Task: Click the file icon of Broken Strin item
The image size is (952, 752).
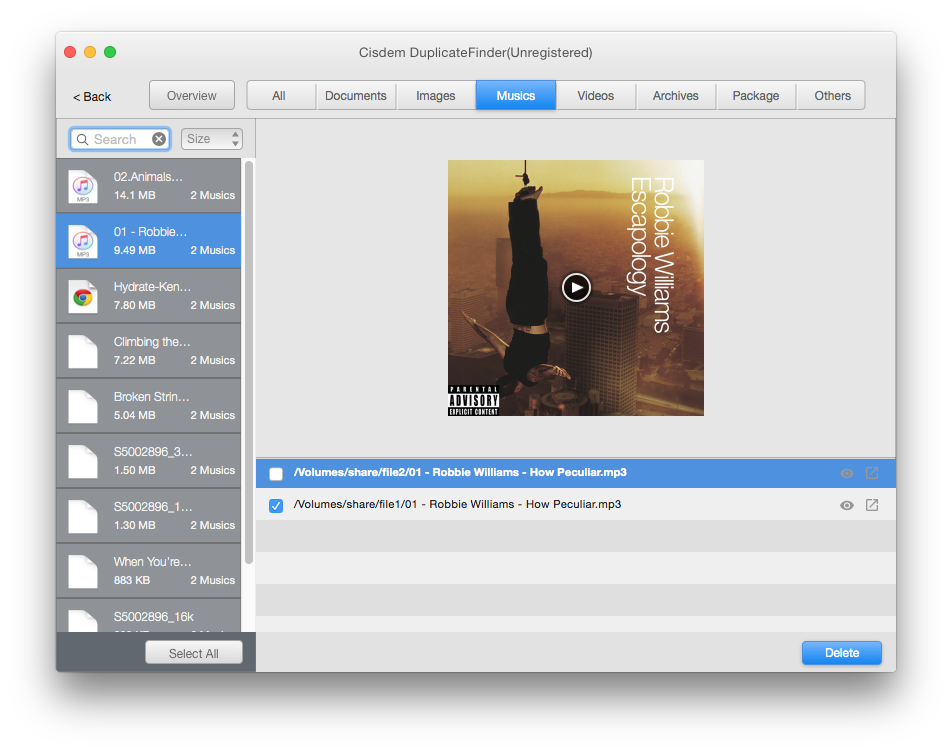Action: [x=83, y=407]
